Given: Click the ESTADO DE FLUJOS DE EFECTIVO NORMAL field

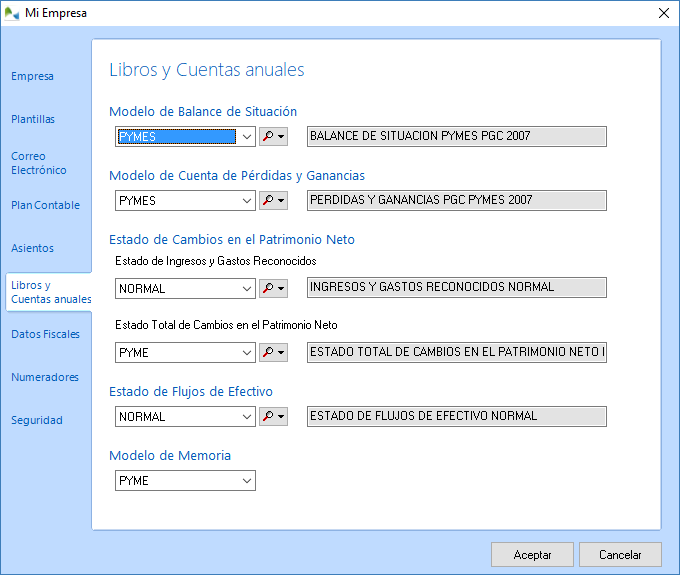Looking at the screenshot, I should point(457,416).
